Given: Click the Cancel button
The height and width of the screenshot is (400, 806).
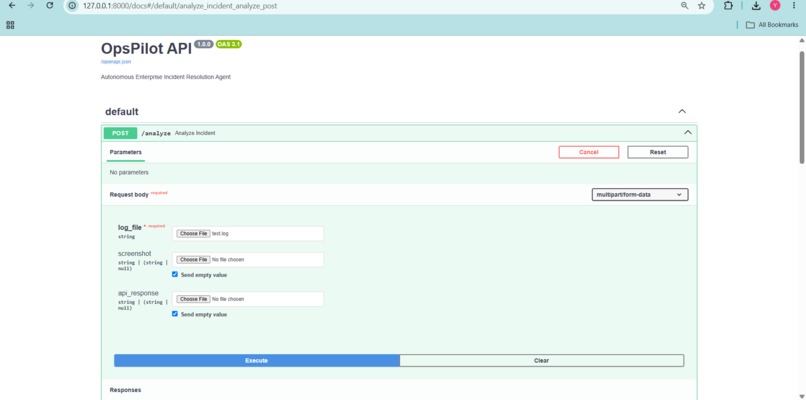Looking at the screenshot, I should [589, 152].
